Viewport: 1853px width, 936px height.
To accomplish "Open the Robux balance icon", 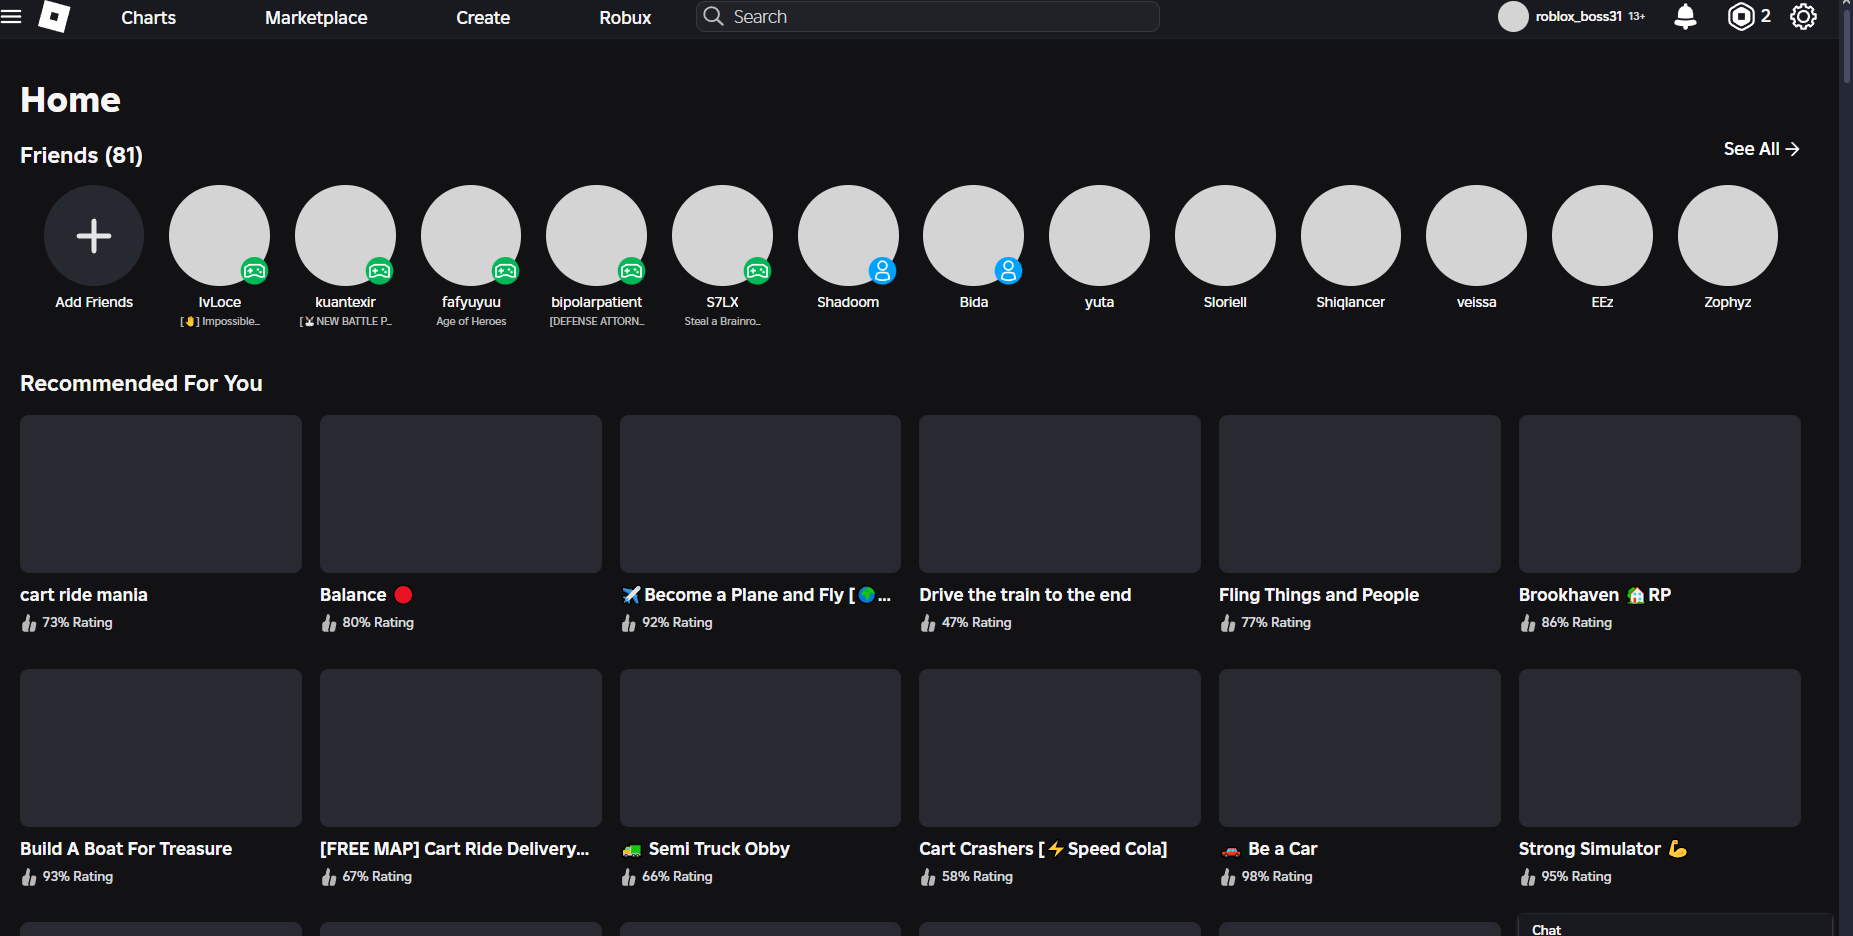I will pyautogui.click(x=1741, y=17).
